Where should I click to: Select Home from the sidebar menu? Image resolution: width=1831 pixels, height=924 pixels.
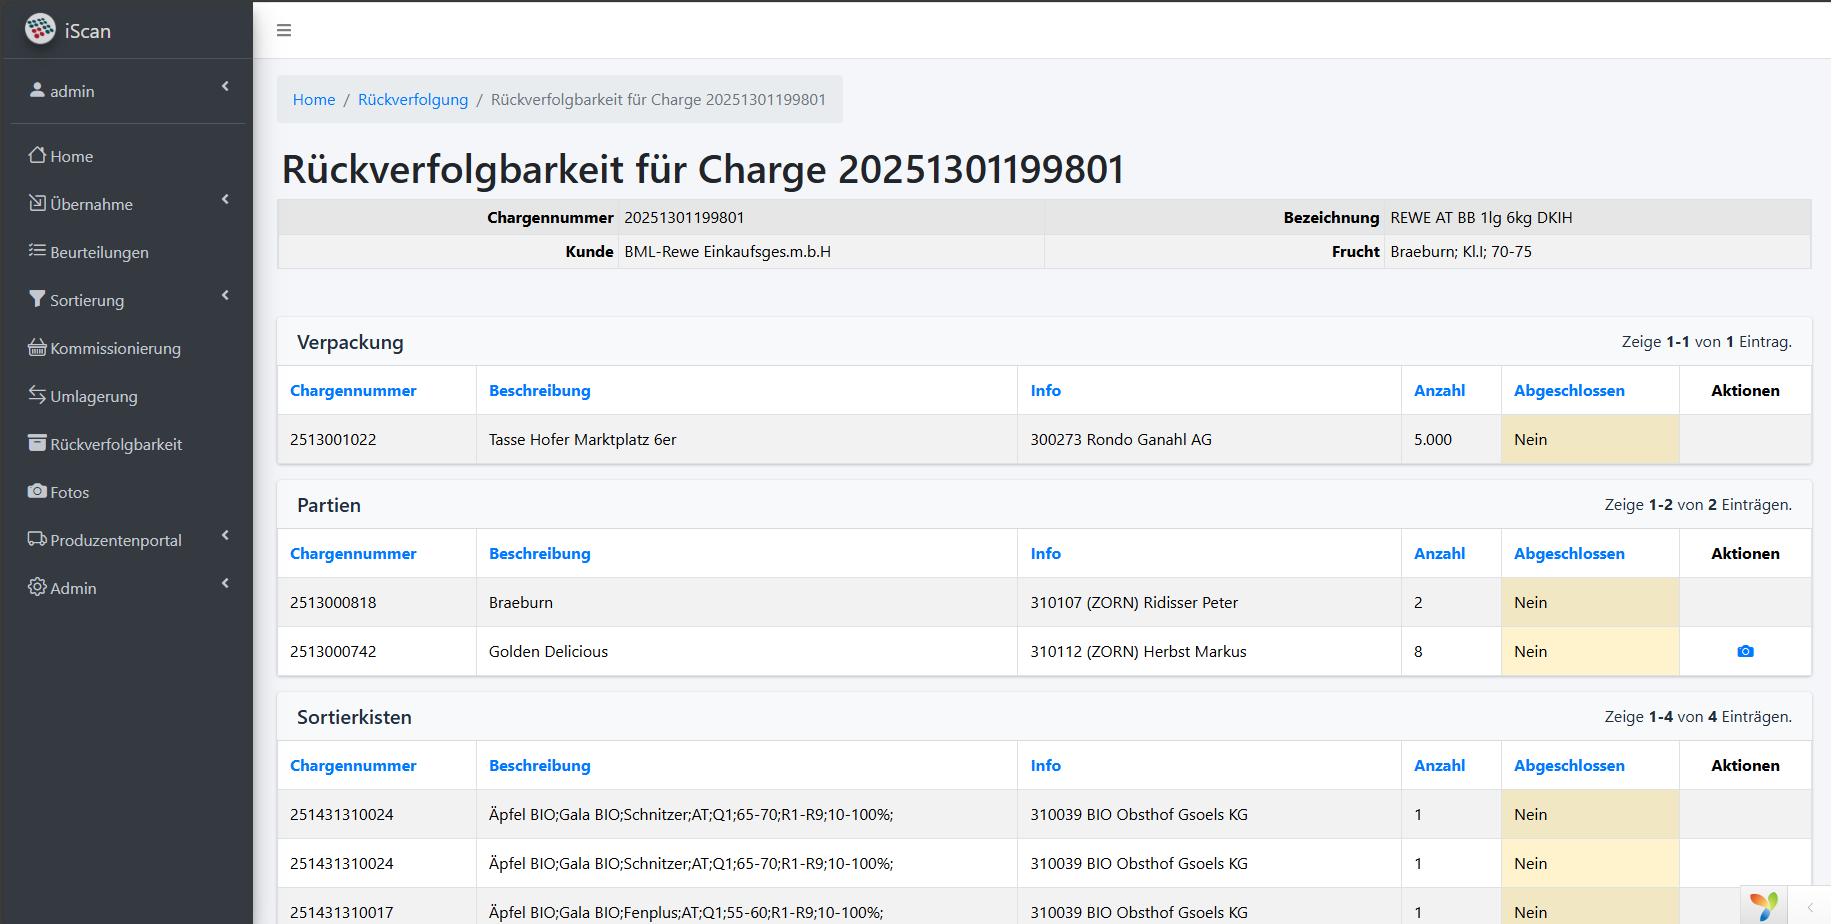(72, 156)
